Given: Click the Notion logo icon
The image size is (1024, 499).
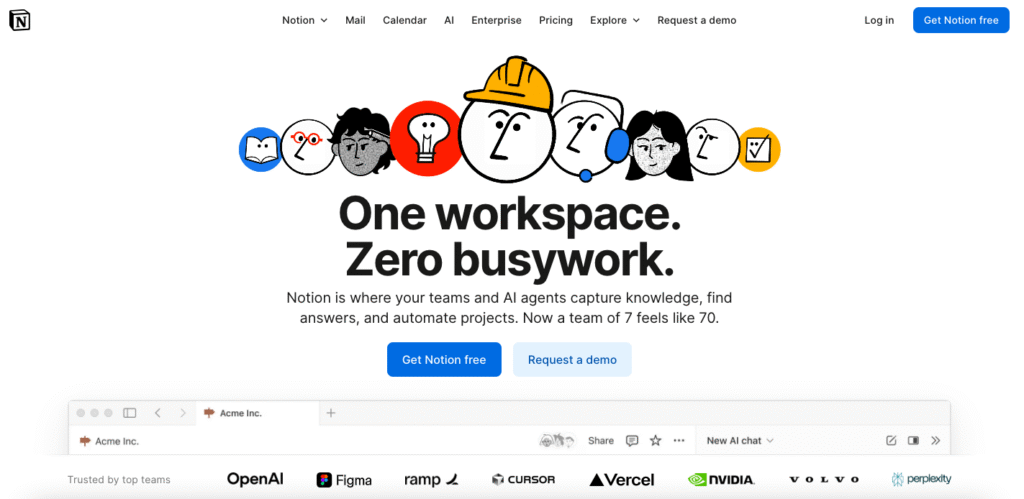Looking at the screenshot, I should (20, 20).
